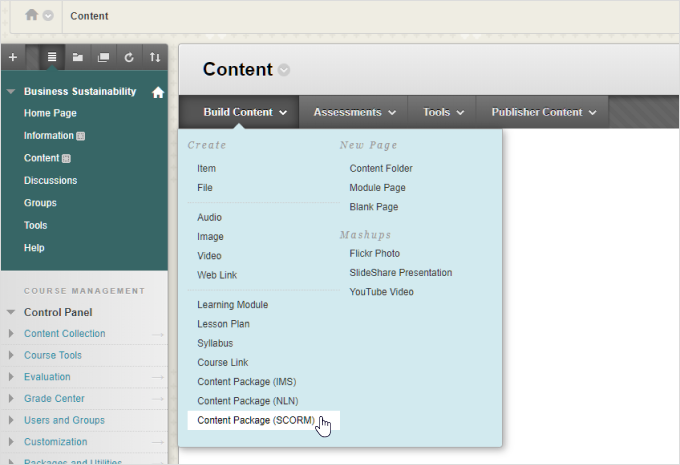Open the chevron beside Content page title
680x465 pixels.
pyautogui.click(x=284, y=70)
